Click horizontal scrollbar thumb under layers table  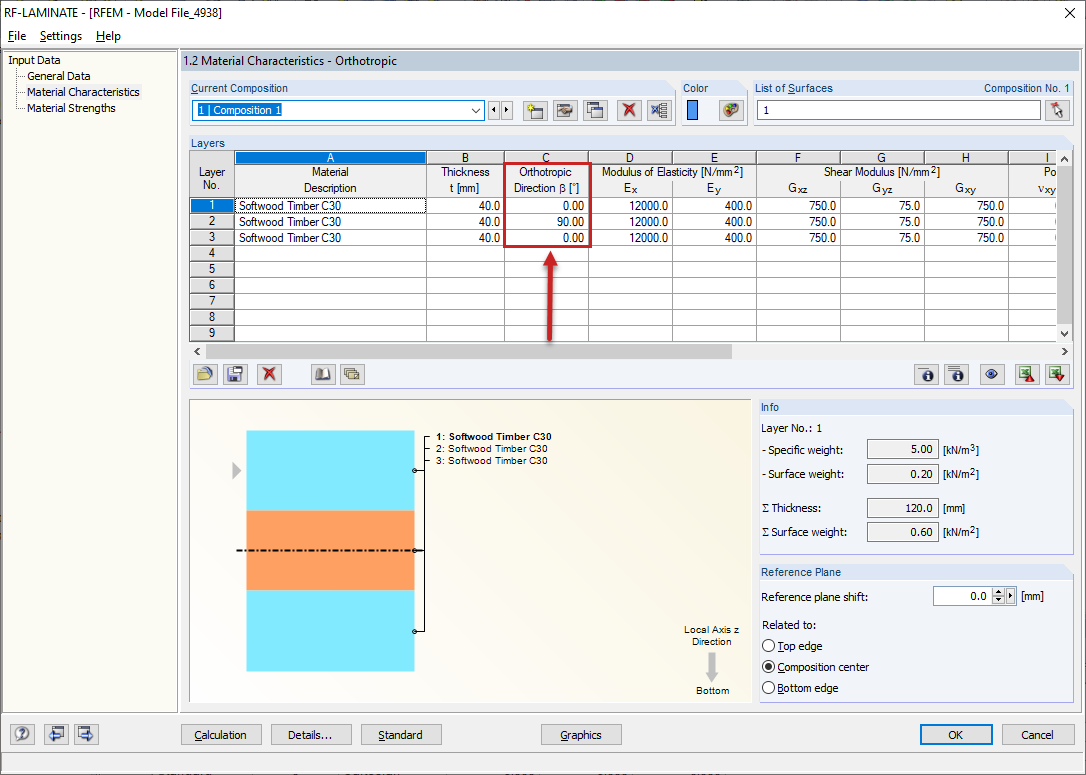coord(468,352)
